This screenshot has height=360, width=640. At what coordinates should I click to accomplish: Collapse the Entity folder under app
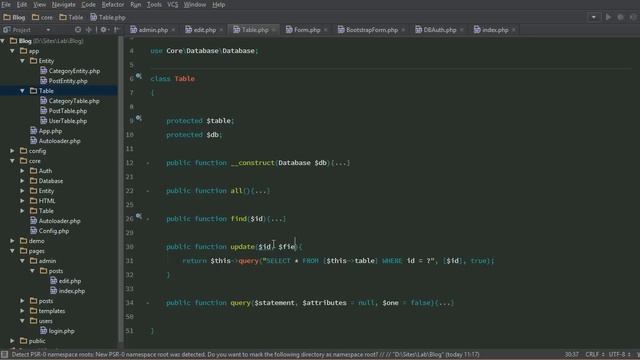[x=22, y=61]
